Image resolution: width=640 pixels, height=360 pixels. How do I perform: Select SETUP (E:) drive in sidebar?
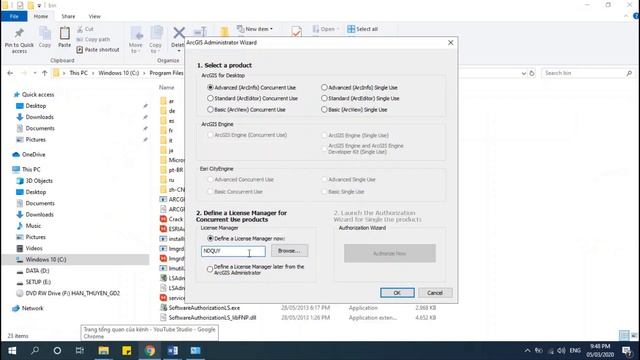(x=38, y=282)
